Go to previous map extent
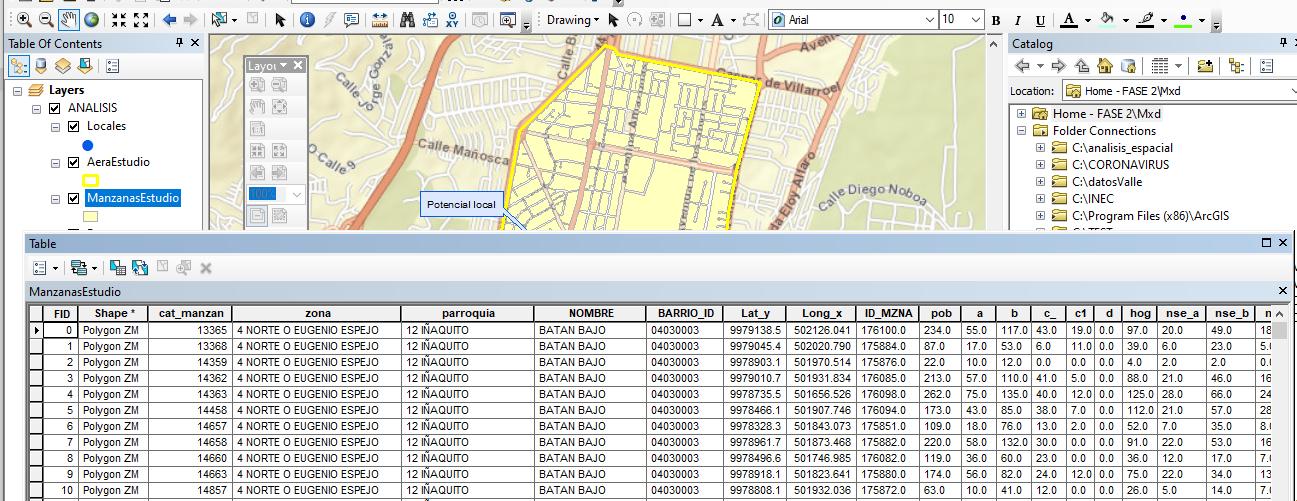Screen dimensions: 1297x501 coord(169,20)
